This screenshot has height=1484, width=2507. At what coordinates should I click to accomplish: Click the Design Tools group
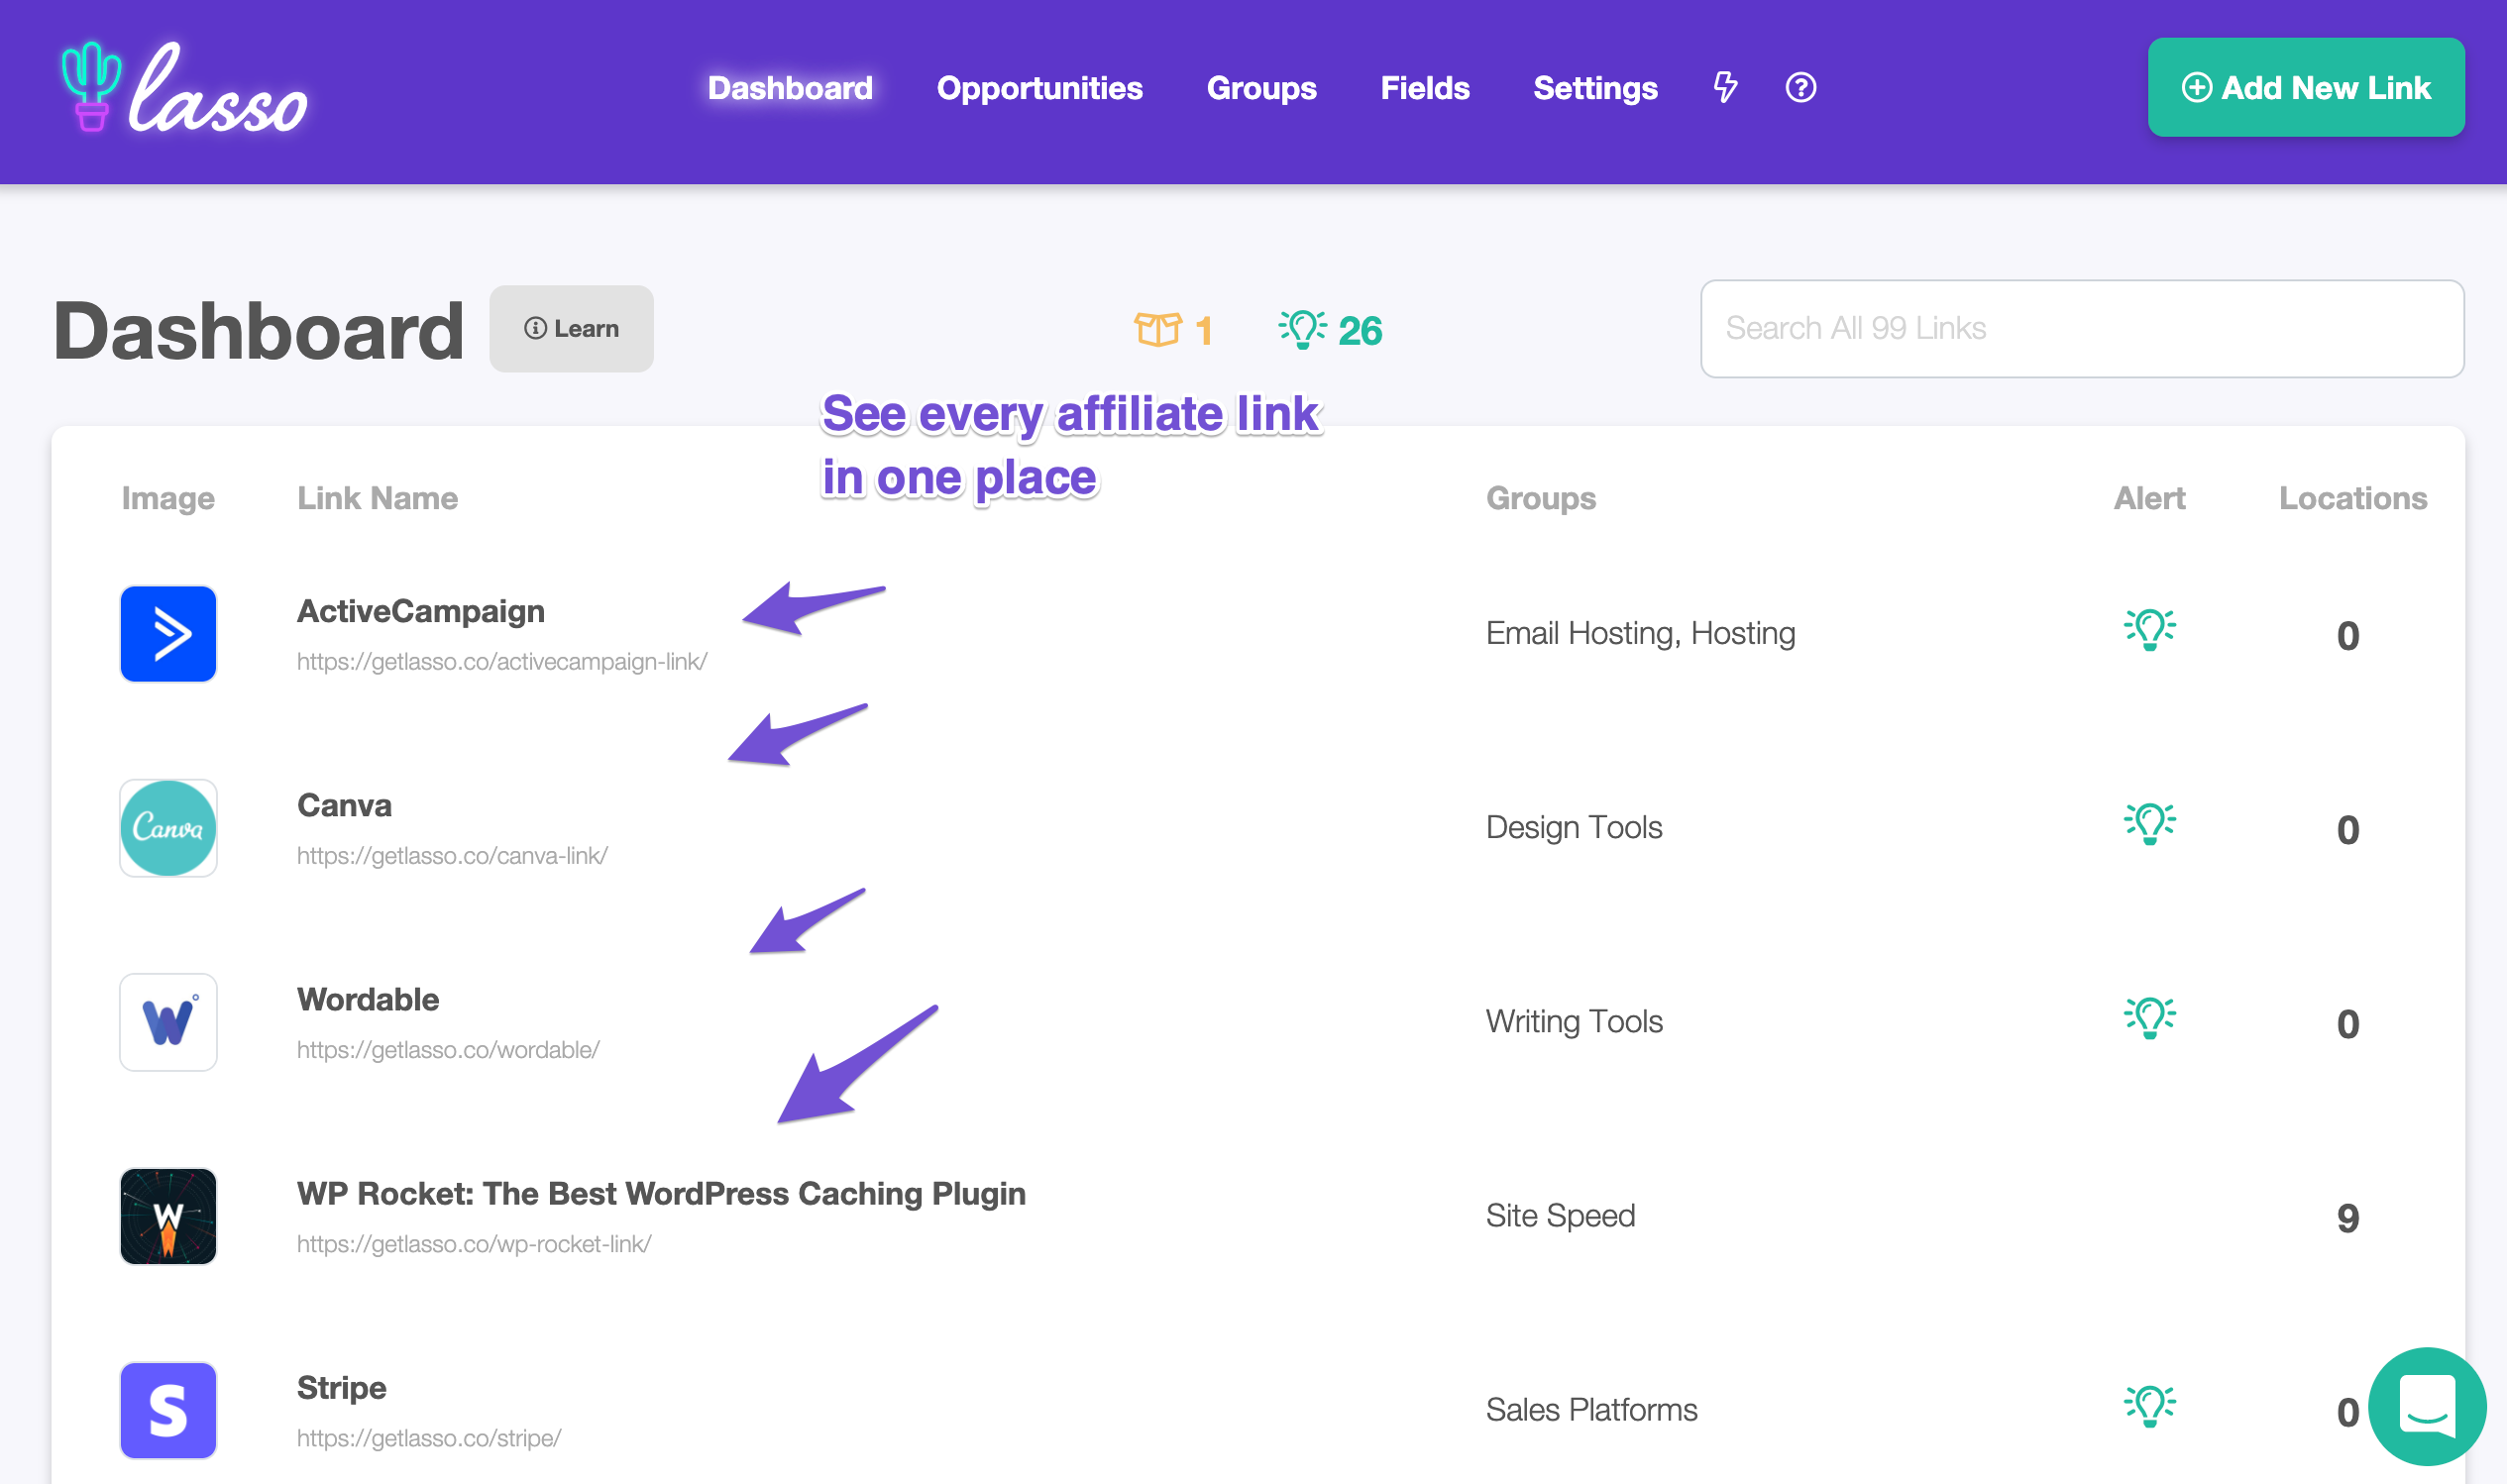pyautogui.click(x=1573, y=827)
